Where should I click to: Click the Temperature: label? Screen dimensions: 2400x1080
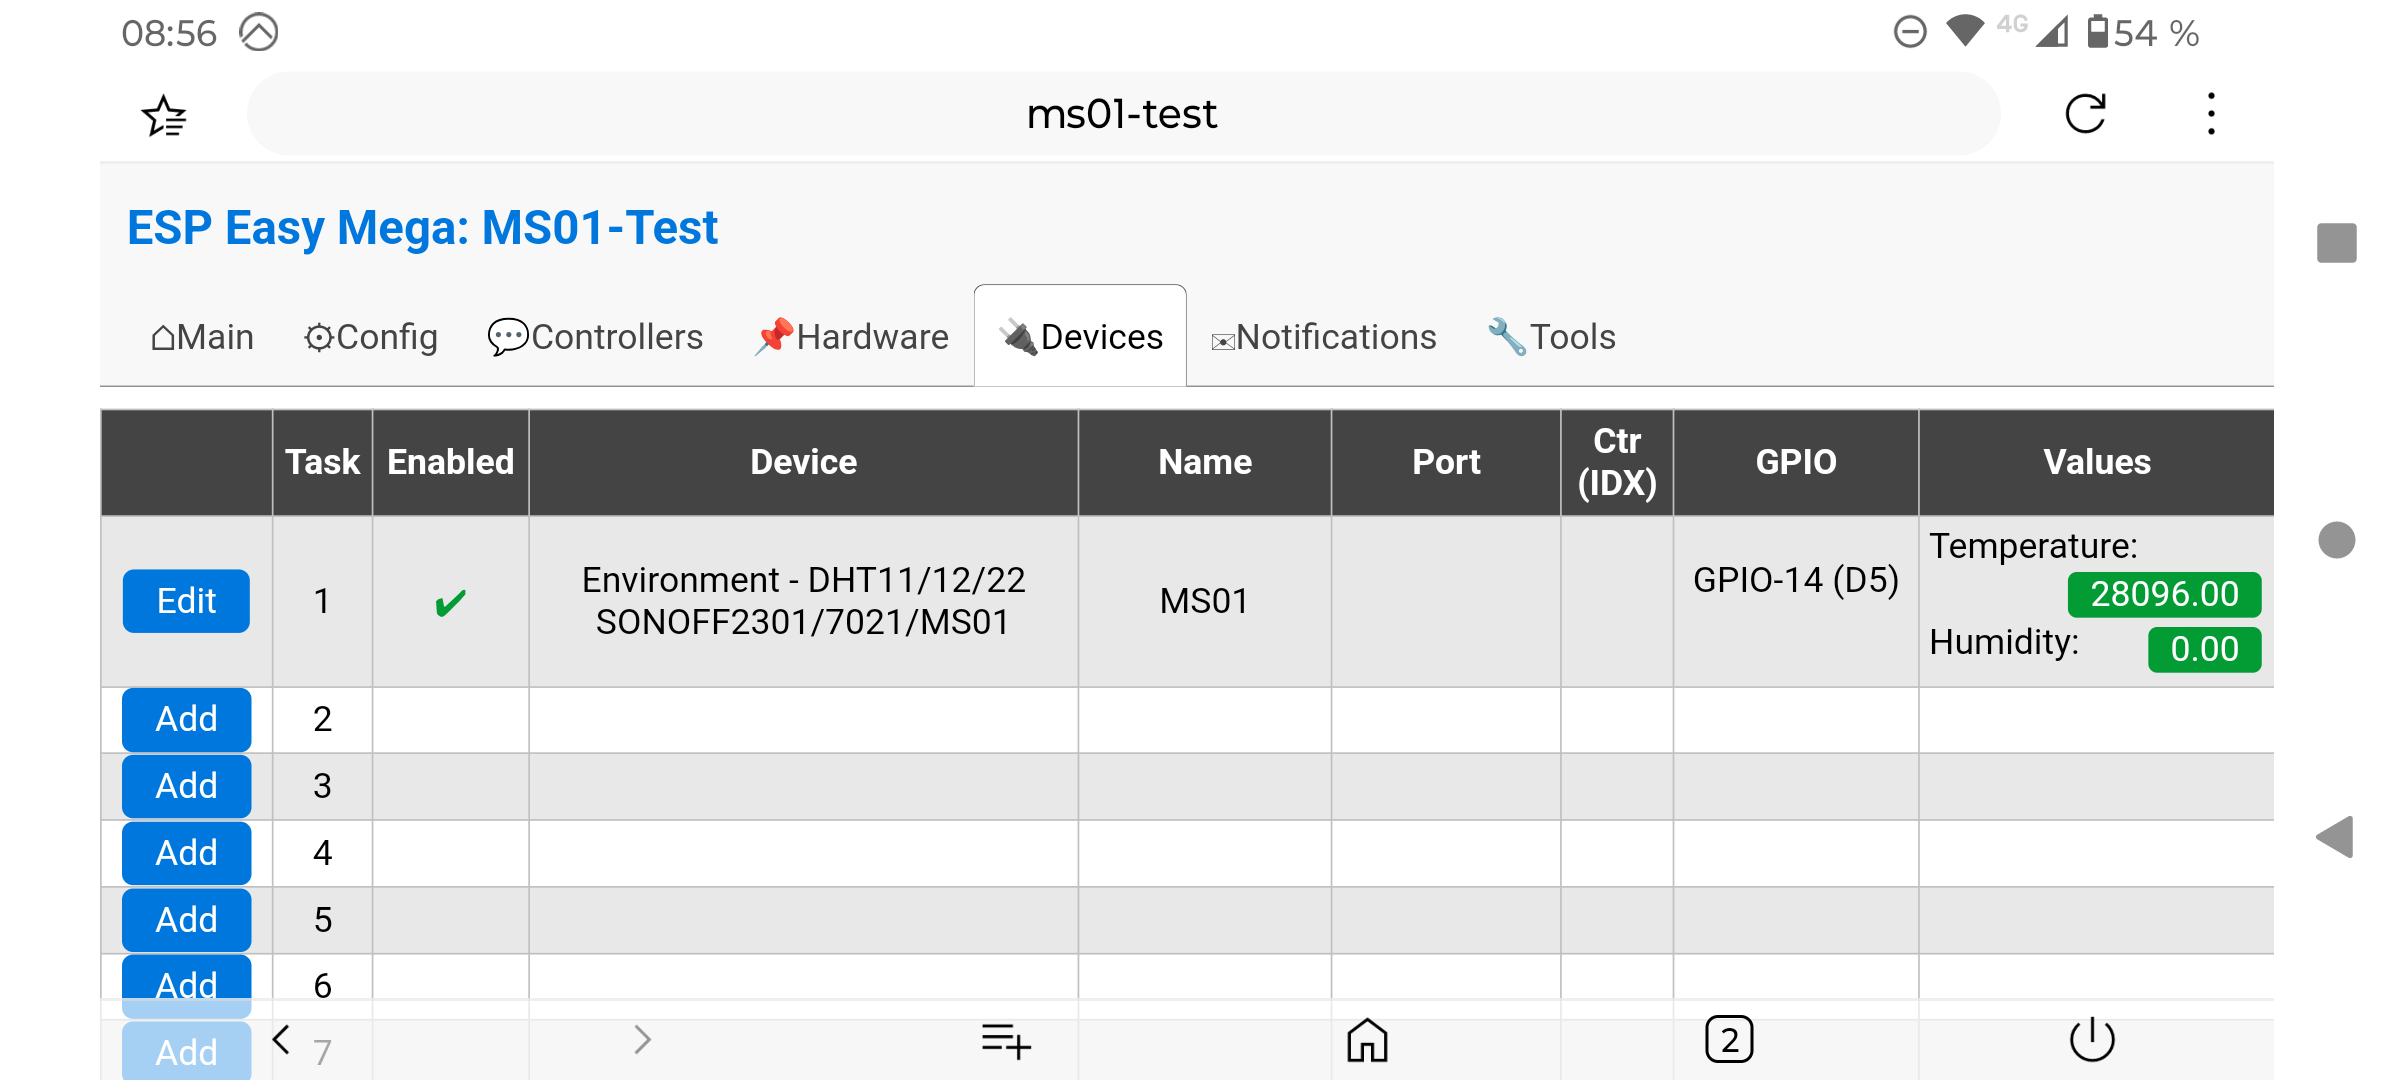[x=2033, y=546]
